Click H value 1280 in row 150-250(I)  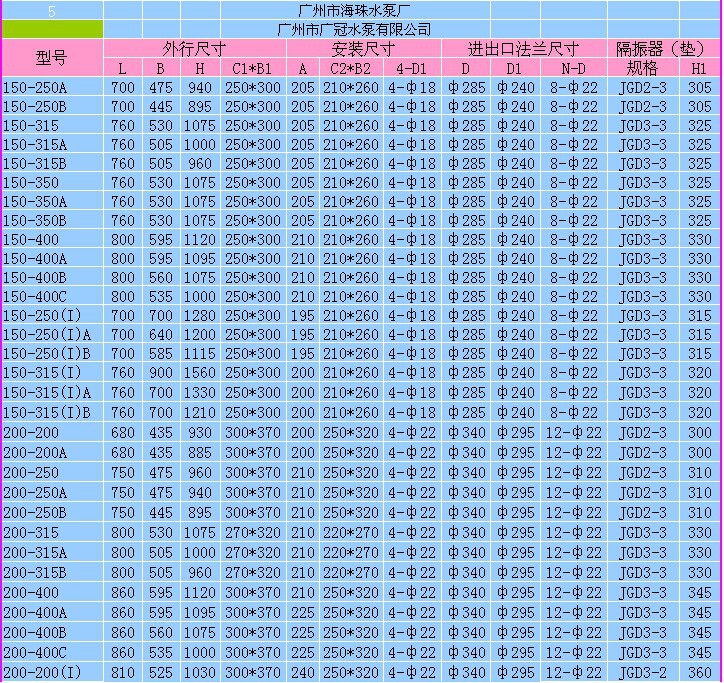click(200, 315)
